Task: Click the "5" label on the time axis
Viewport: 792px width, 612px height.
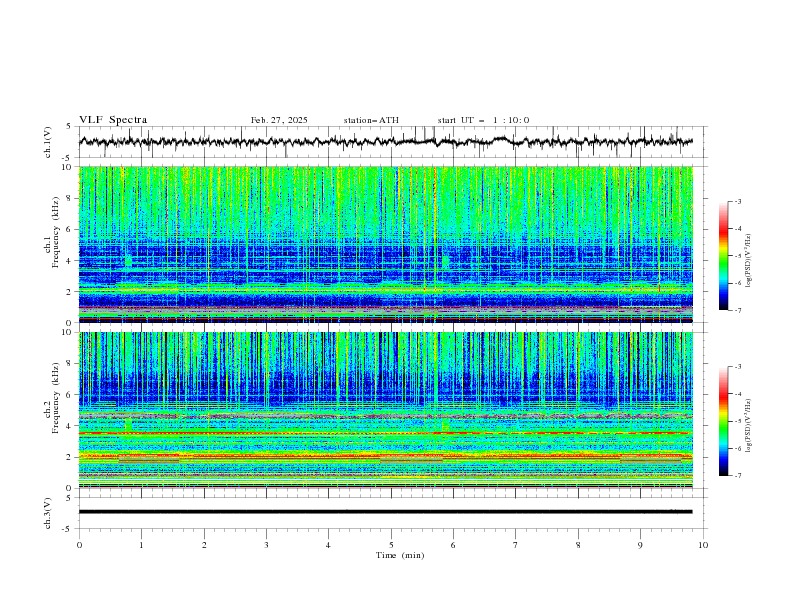Action: click(x=391, y=545)
